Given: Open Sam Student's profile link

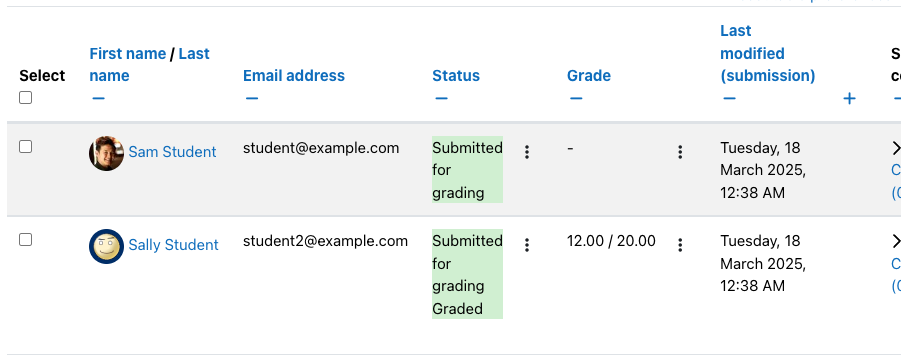Looking at the screenshot, I should click(172, 152).
